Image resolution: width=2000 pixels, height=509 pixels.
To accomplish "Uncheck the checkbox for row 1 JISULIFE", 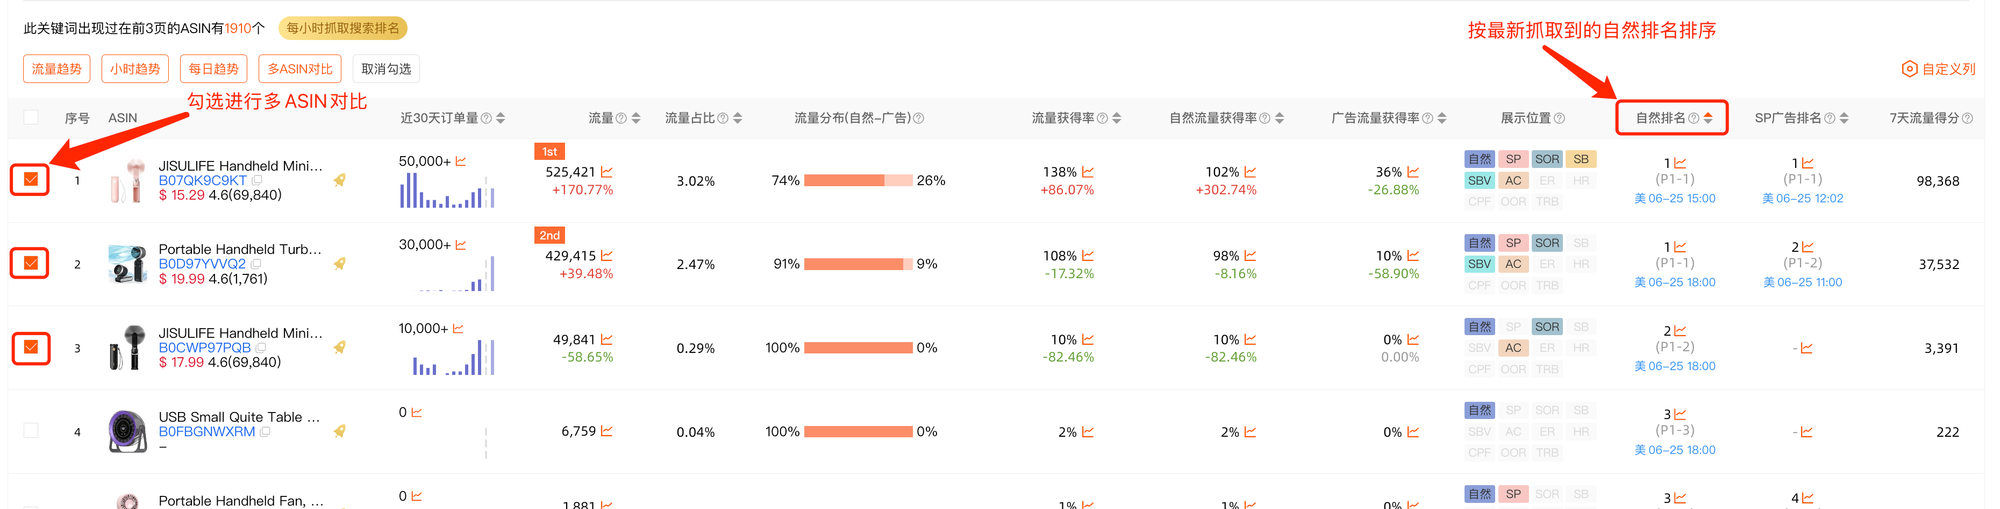I will click(31, 180).
